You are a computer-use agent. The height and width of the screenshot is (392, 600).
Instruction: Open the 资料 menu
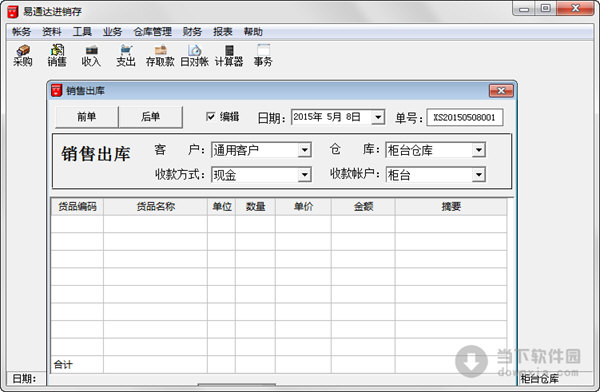[52, 32]
